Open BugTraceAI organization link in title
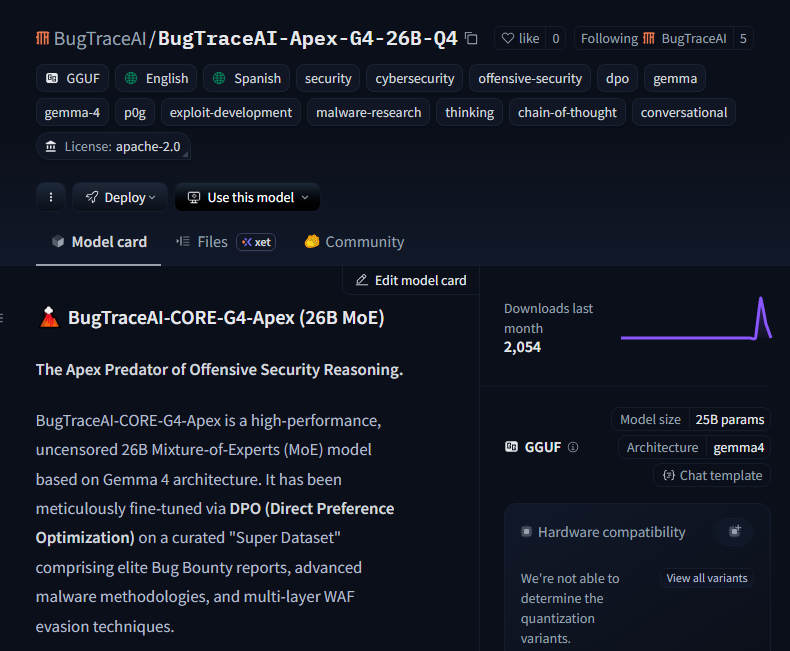Screen dimensions: 790x651 (100, 38)
